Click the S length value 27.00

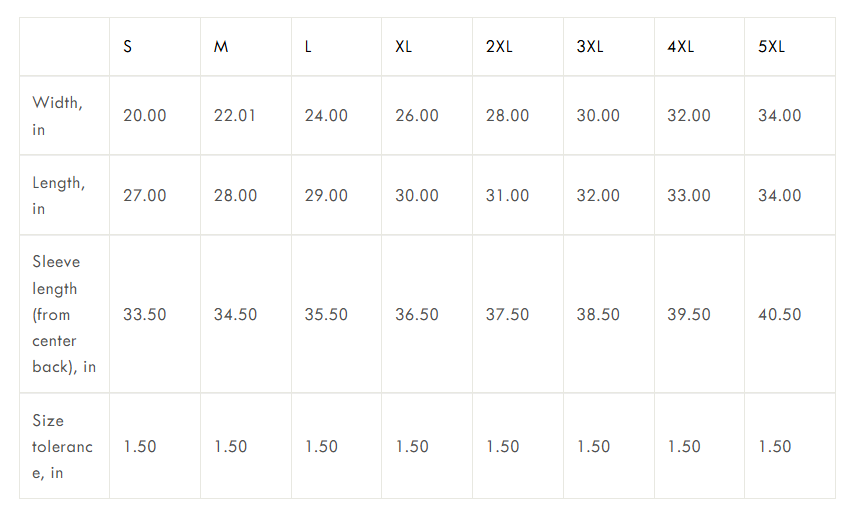145,196
